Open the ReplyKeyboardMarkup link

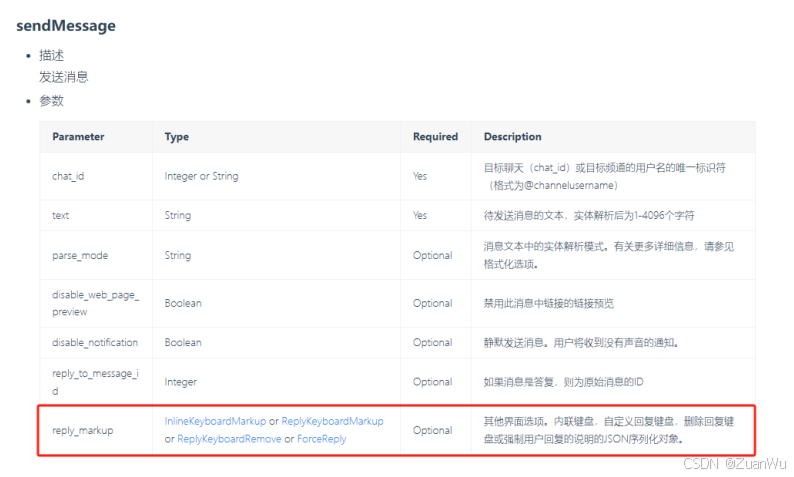click(332, 421)
